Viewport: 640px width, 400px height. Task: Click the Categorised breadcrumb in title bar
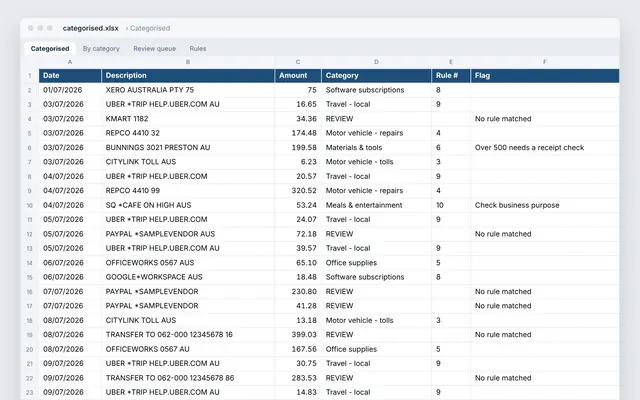(150, 28)
